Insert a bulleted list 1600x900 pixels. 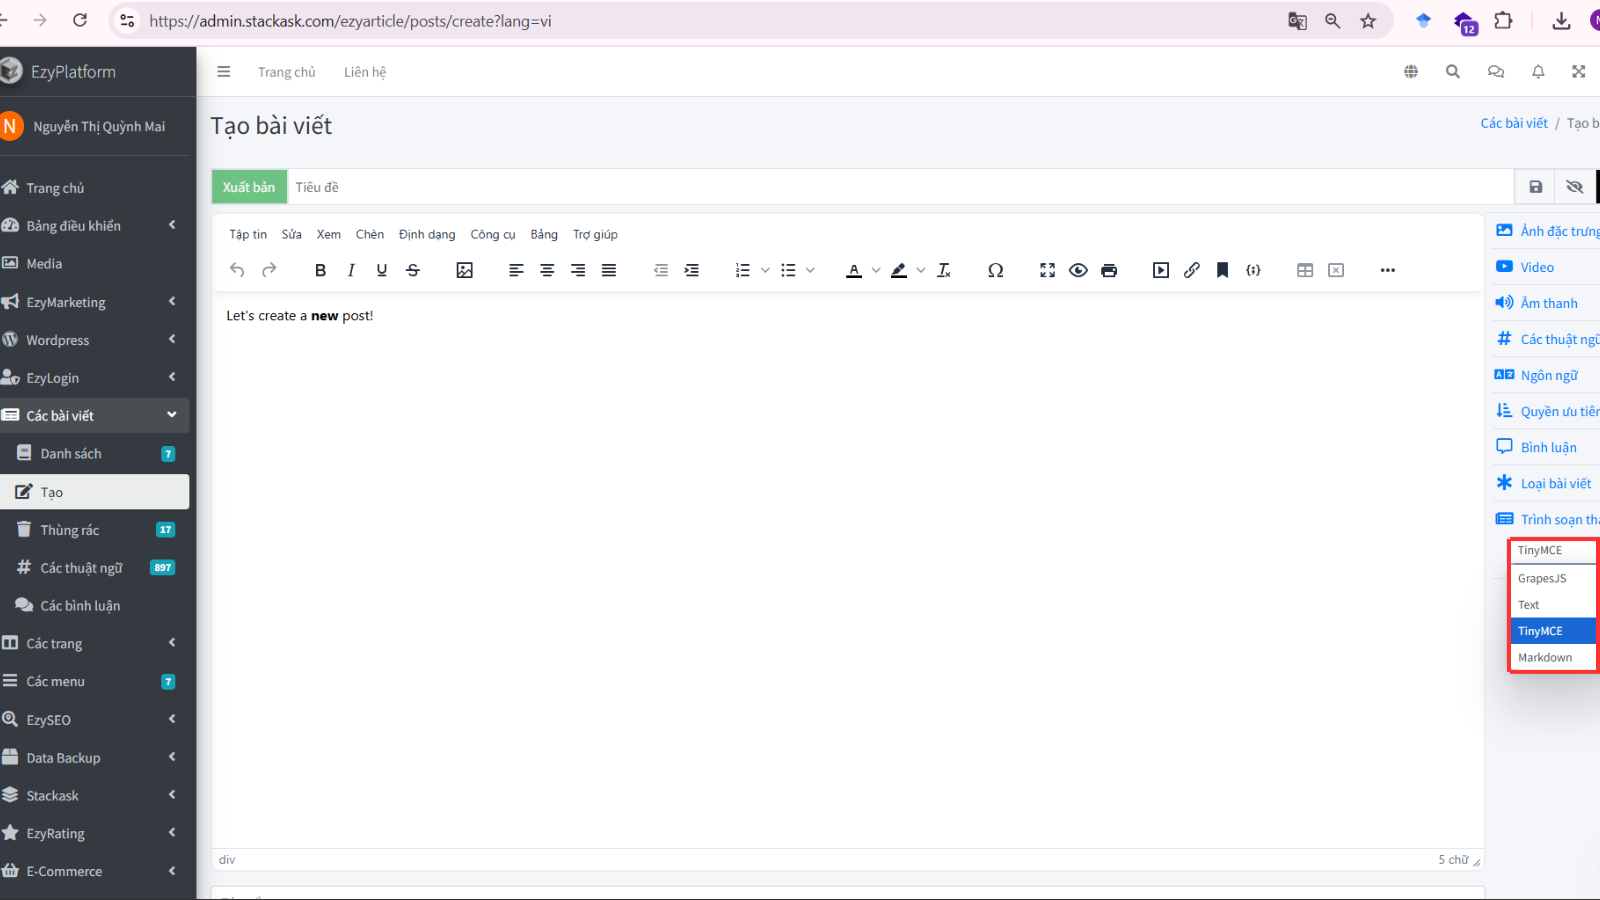(788, 270)
